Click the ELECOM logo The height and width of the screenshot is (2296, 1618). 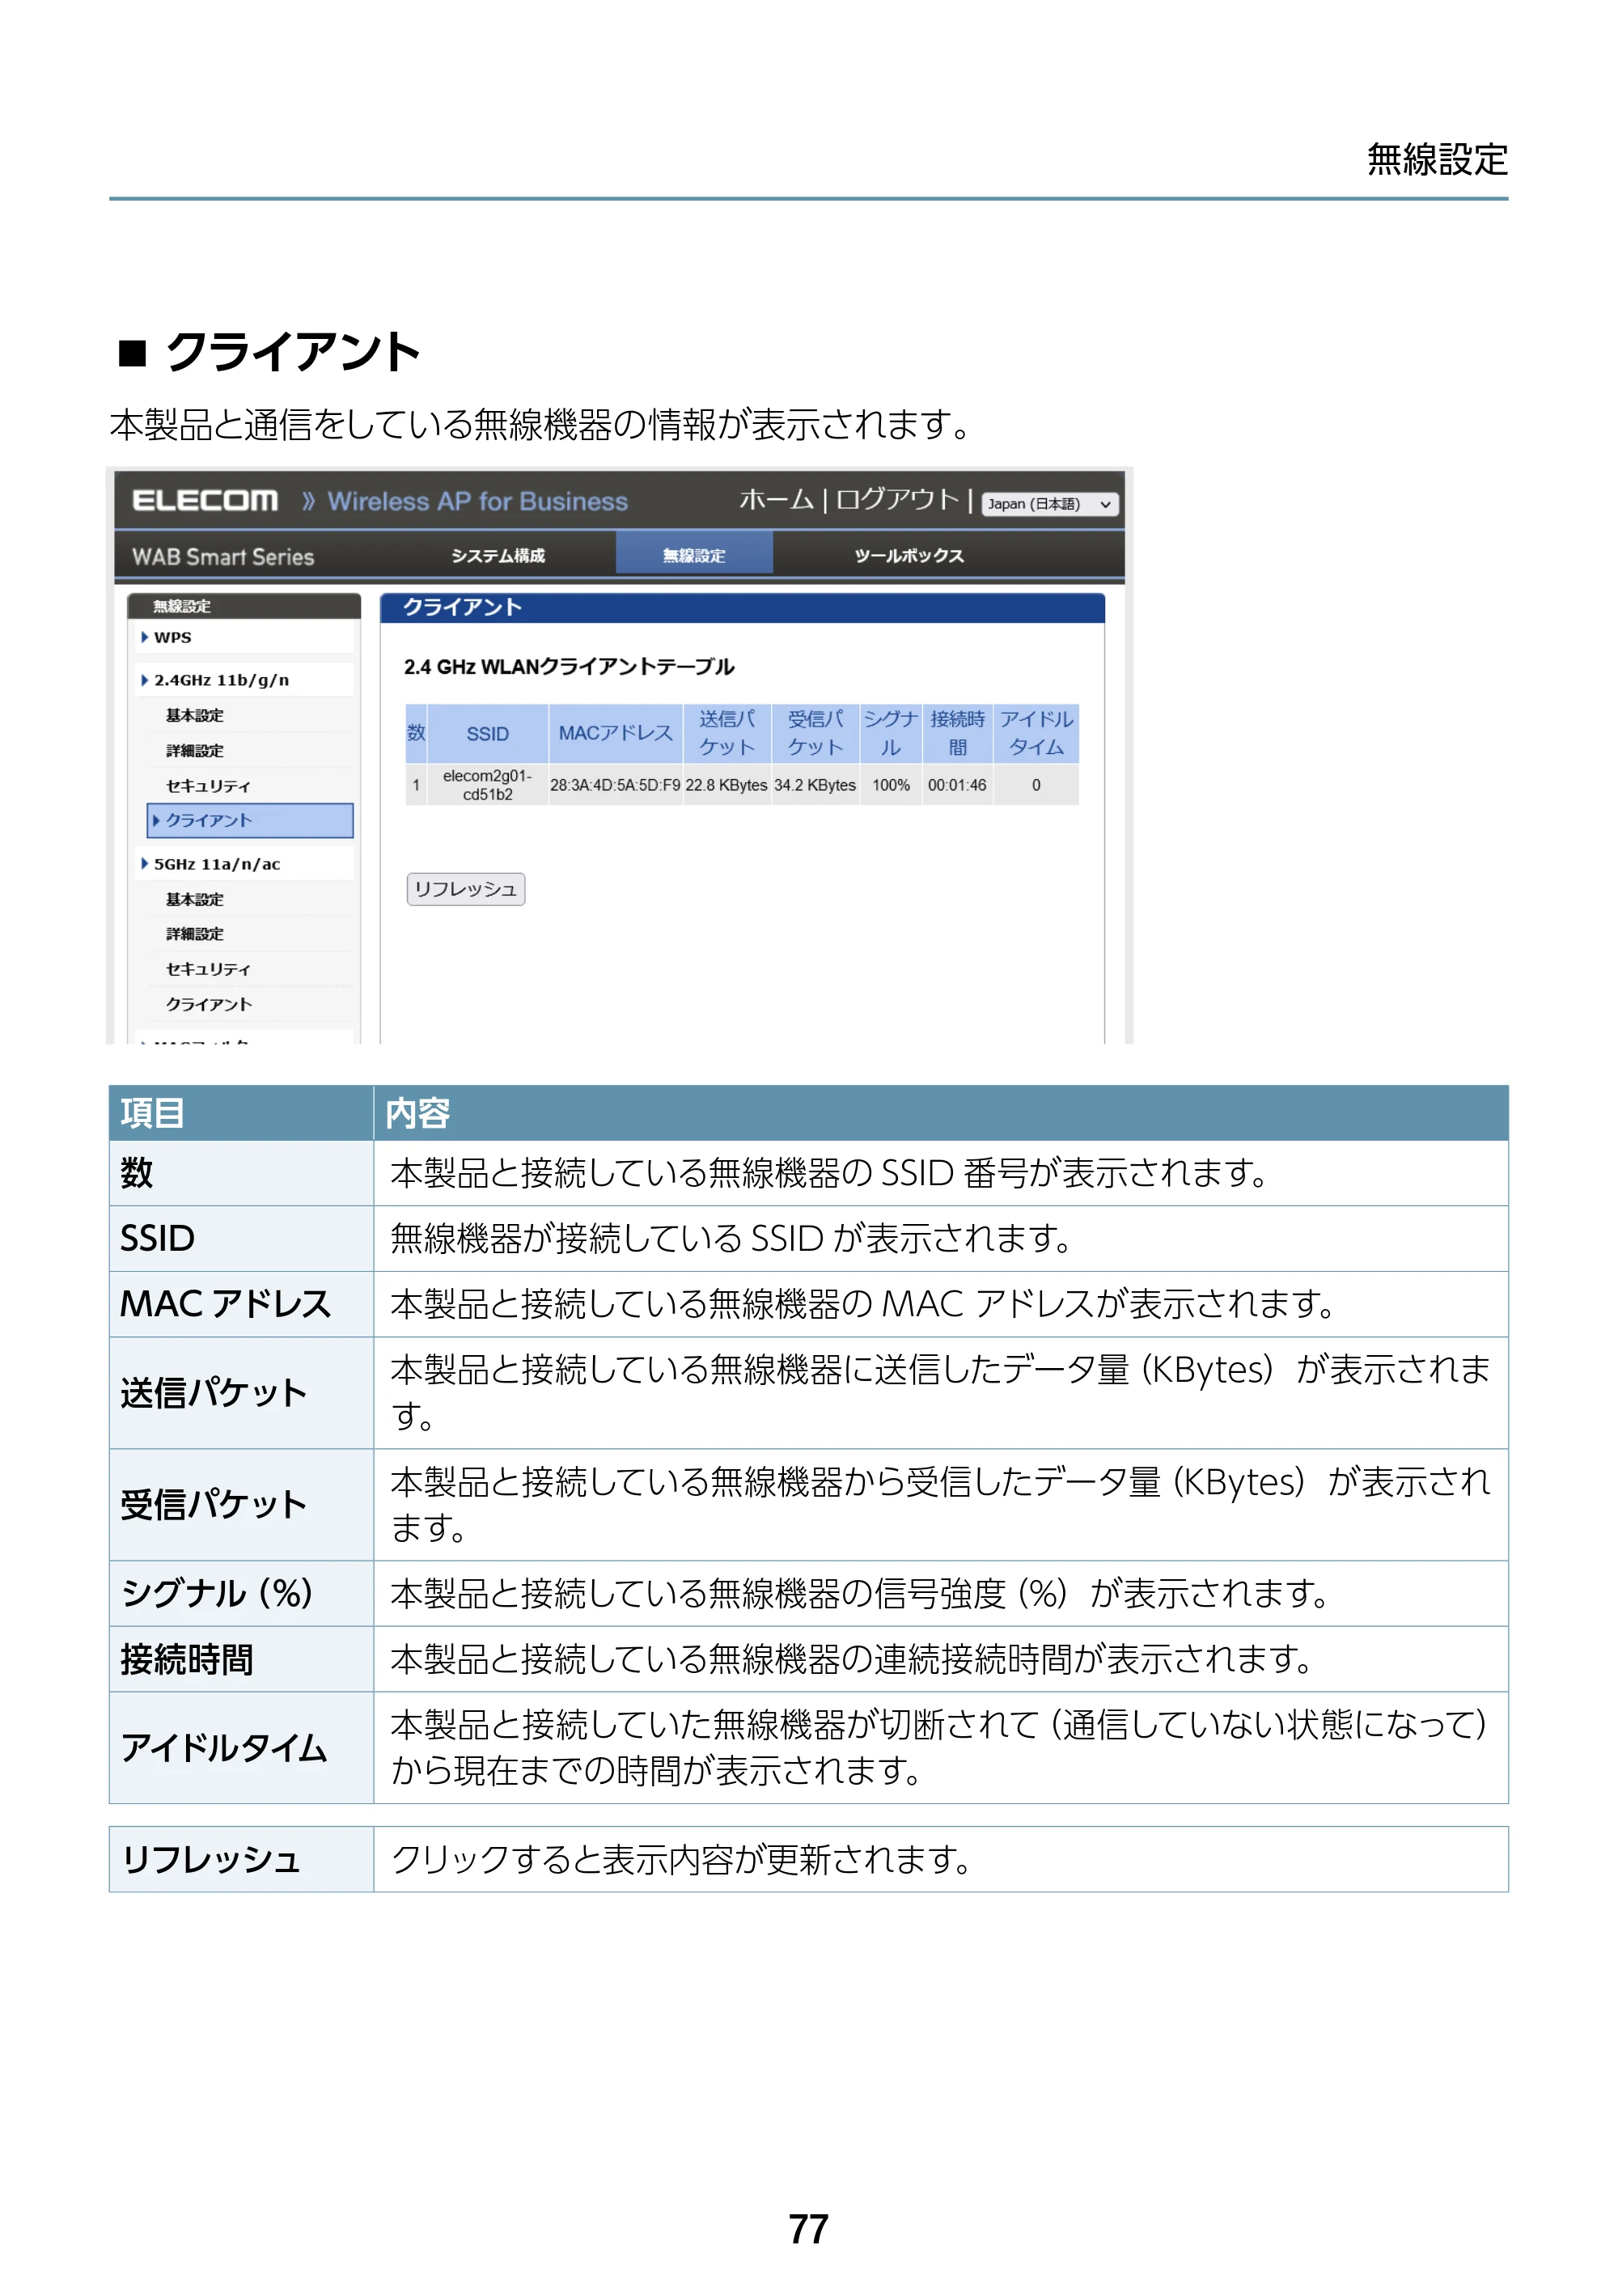205,500
